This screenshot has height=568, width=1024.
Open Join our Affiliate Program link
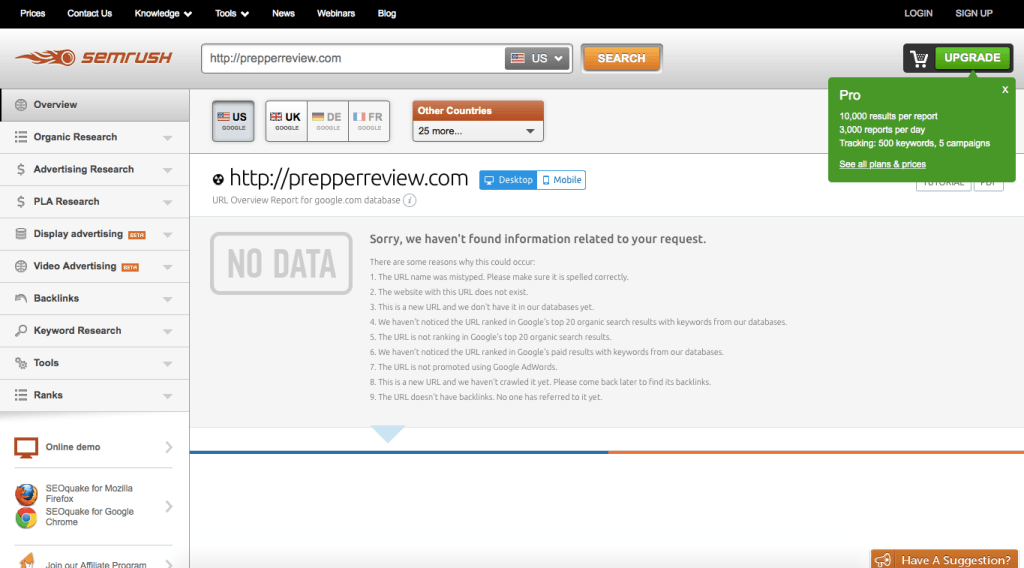point(96,564)
